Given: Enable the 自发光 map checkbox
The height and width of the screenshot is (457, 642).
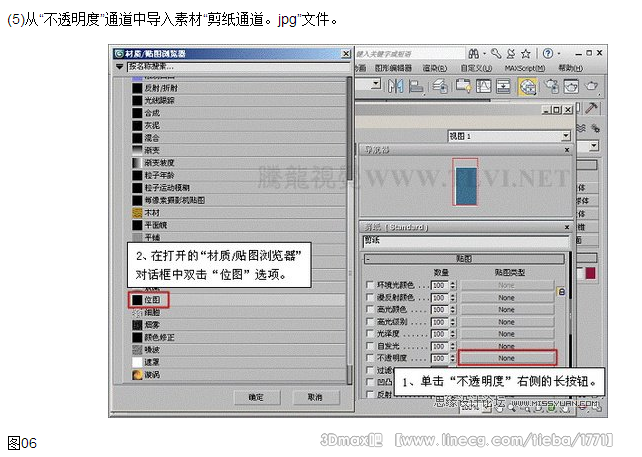Looking at the screenshot, I should [x=370, y=345].
